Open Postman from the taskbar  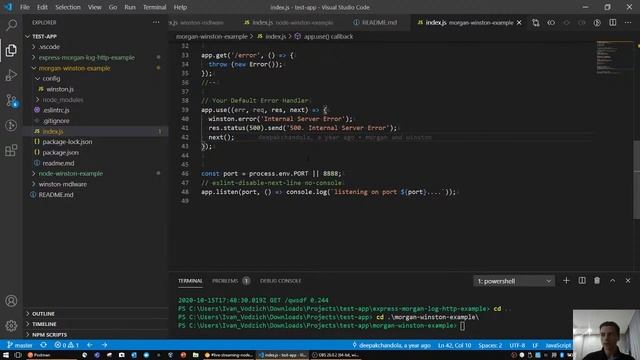pyautogui.click(x=39, y=355)
